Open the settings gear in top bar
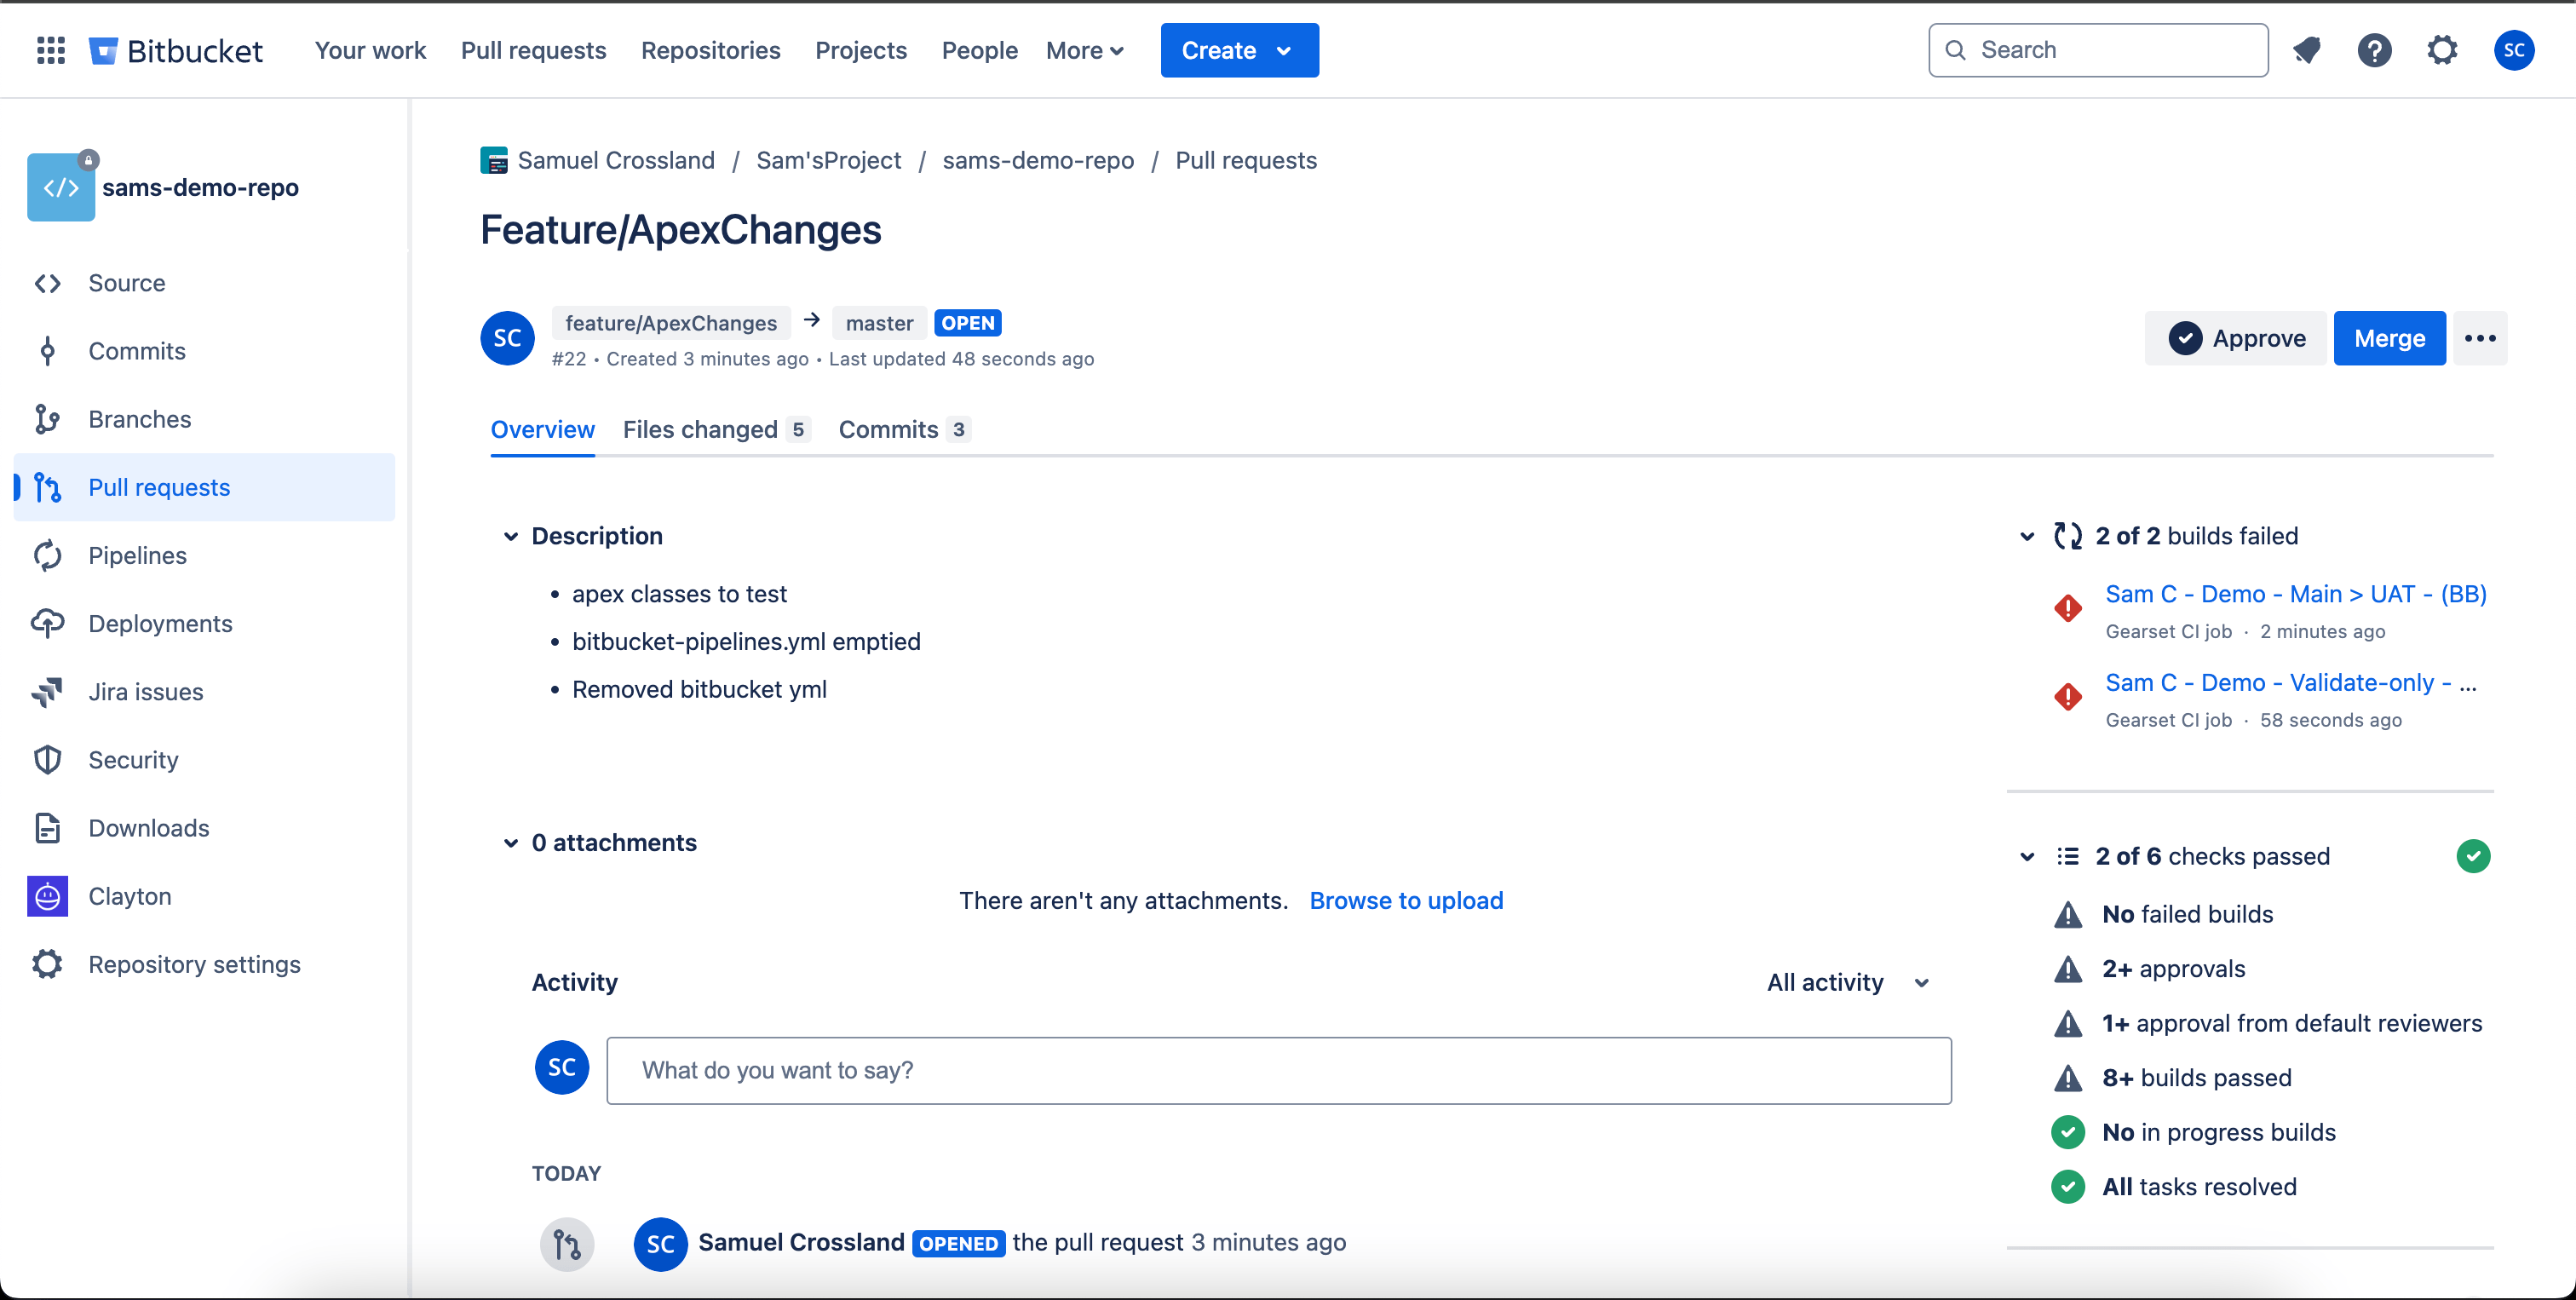The image size is (2576, 1300). [2442, 50]
